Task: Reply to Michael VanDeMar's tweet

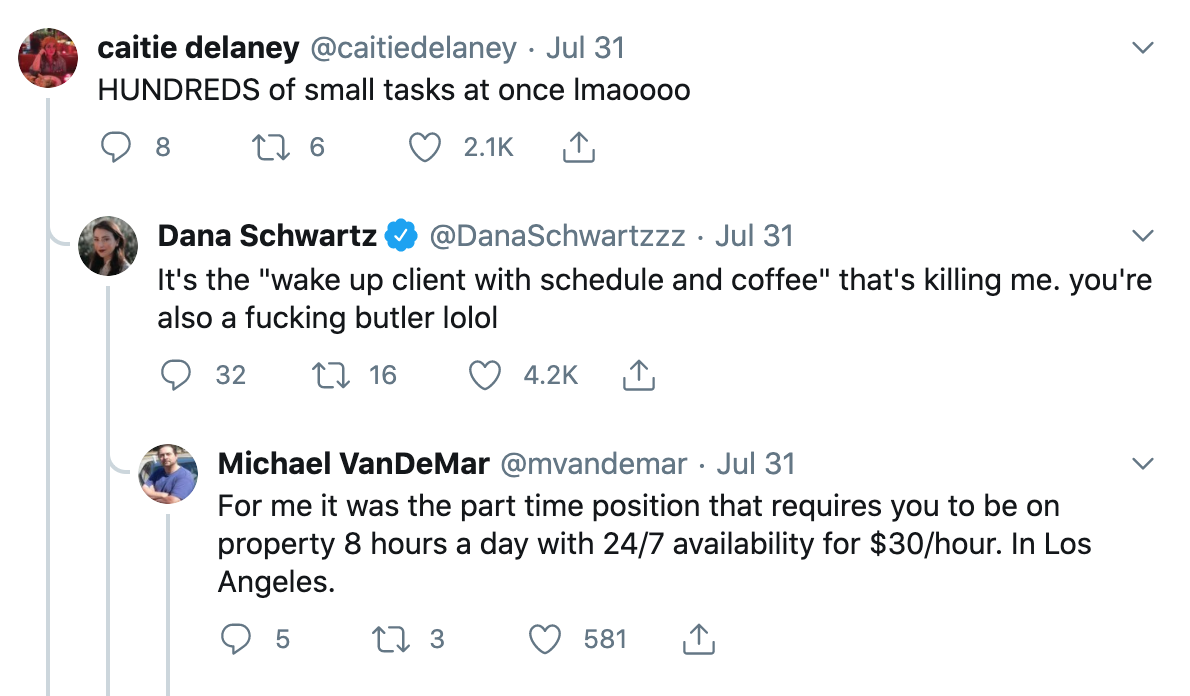Action: (x=236, y=639)
